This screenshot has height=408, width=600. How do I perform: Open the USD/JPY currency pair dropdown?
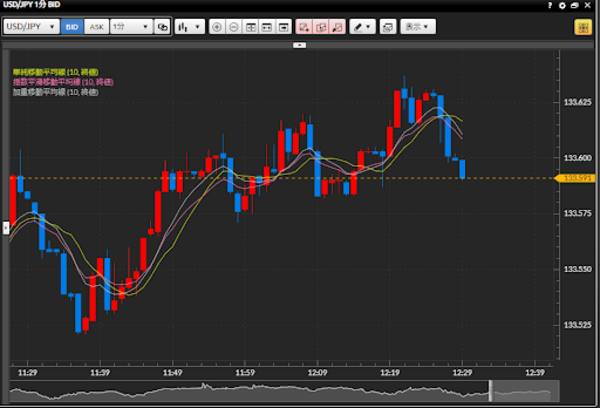pyautogui.click(x=31, y=27)
